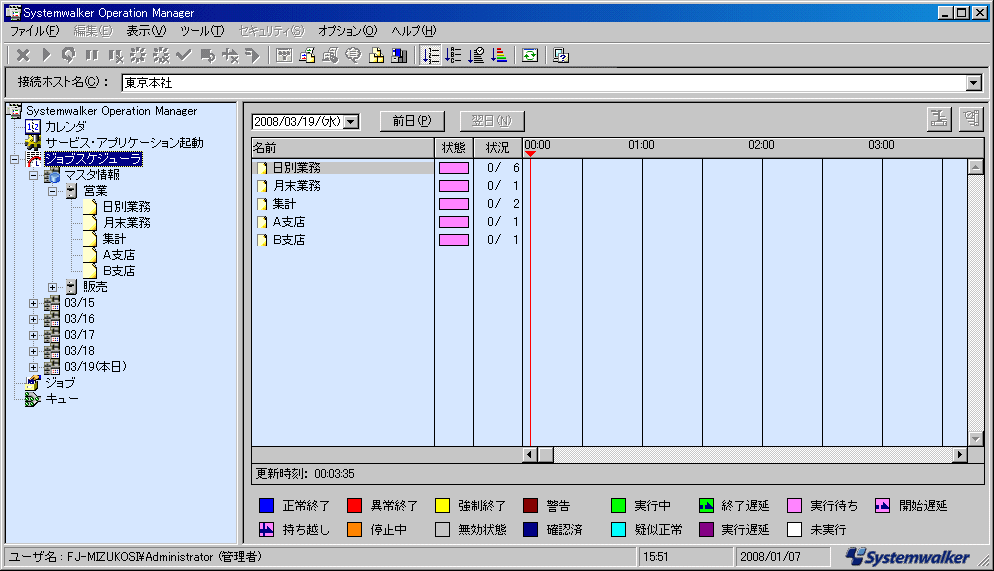Click the left icon button above the timeline
994x571 pixels.
(939, 119)
